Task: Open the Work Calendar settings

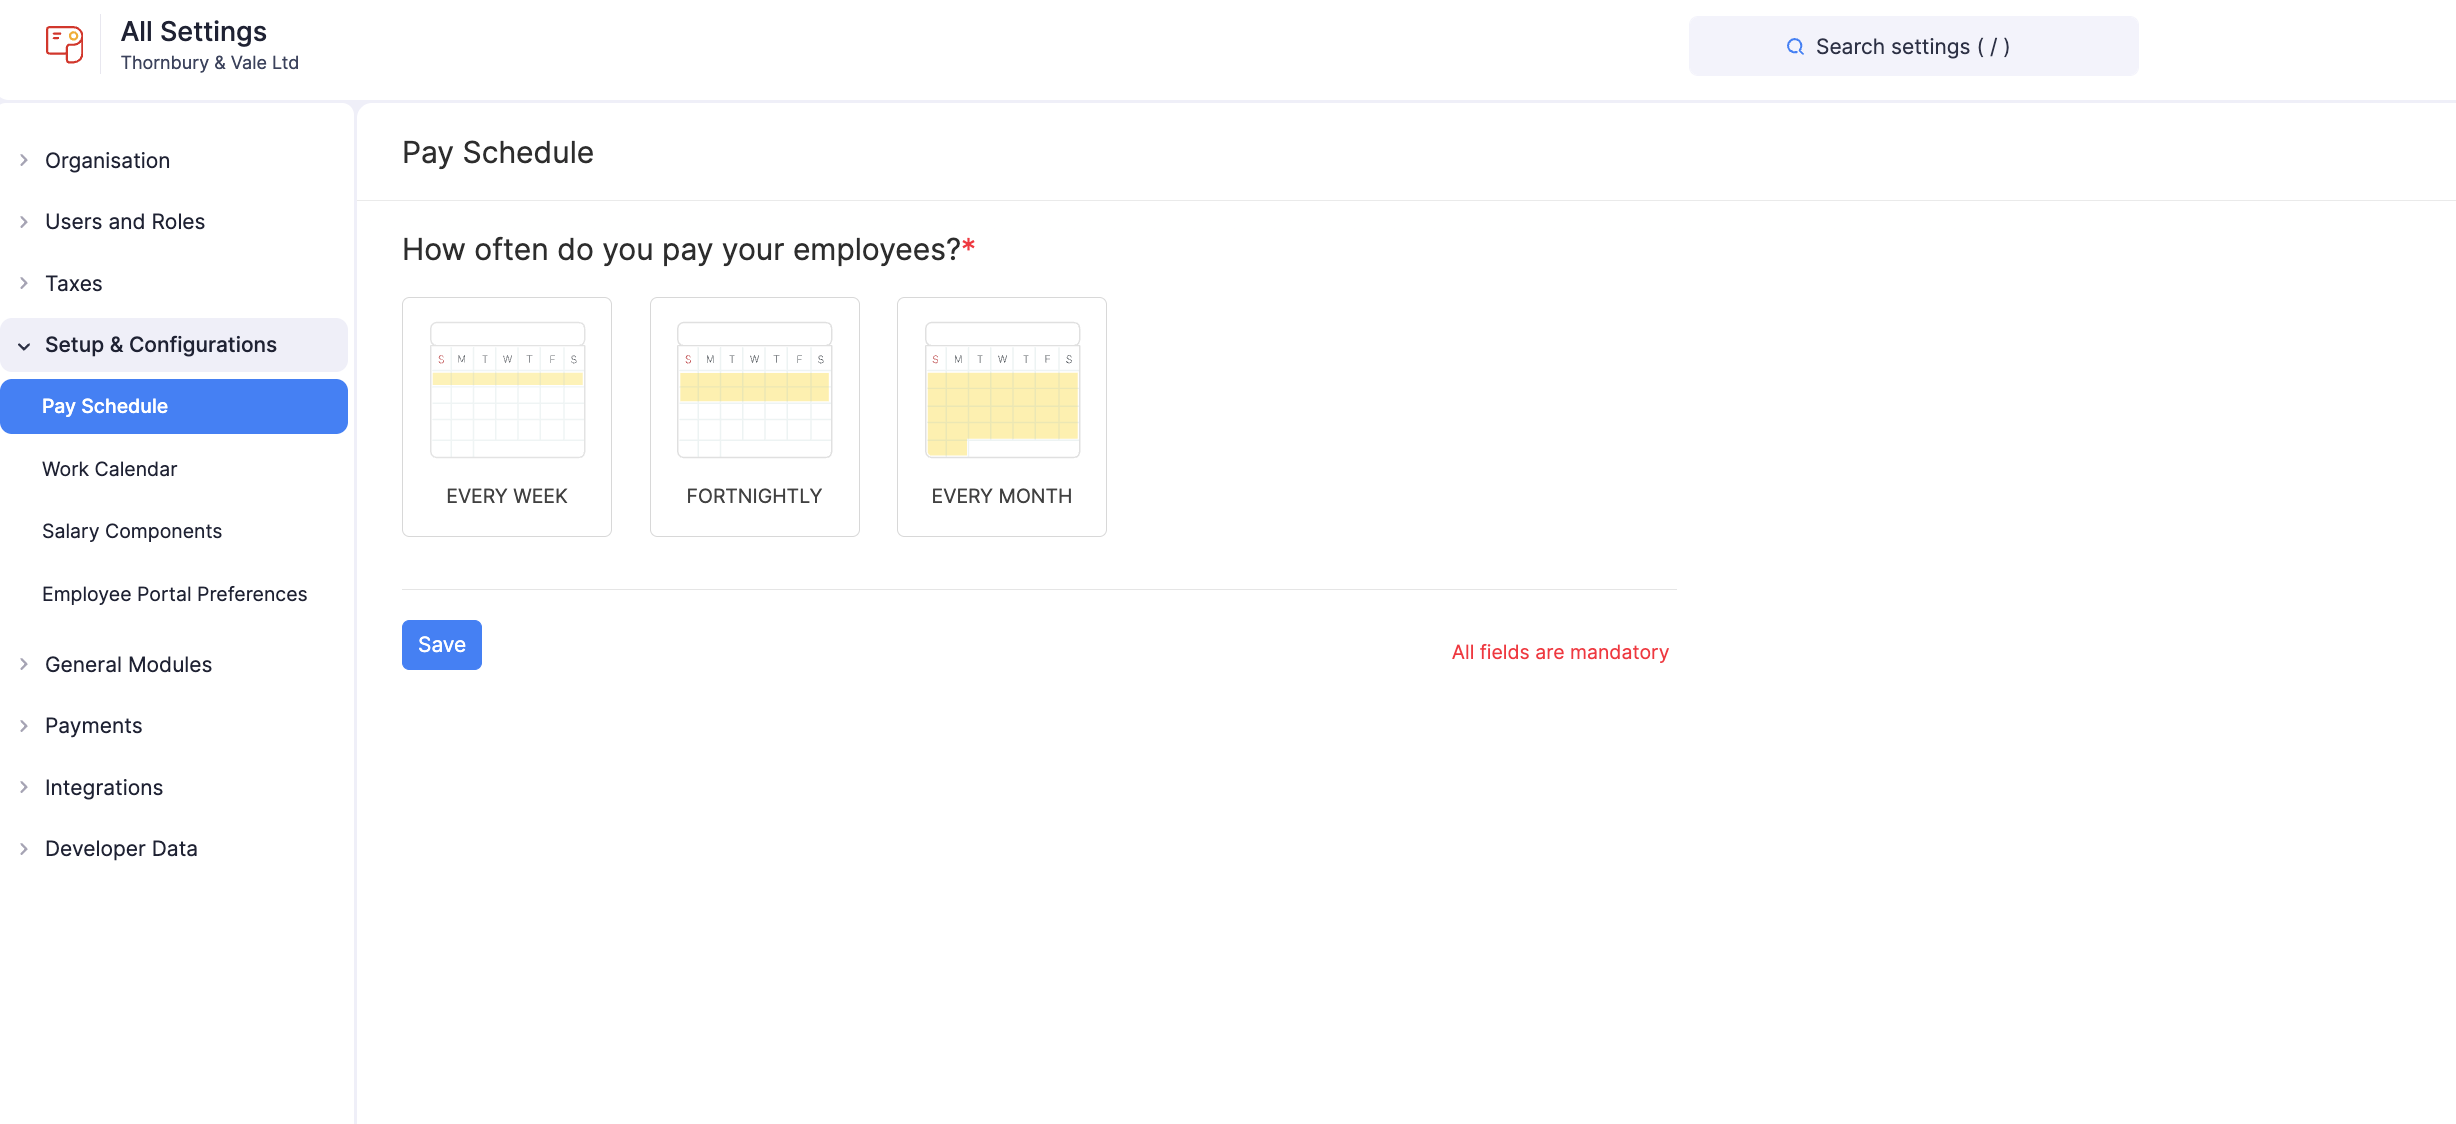Action: (x=109, y=469)
